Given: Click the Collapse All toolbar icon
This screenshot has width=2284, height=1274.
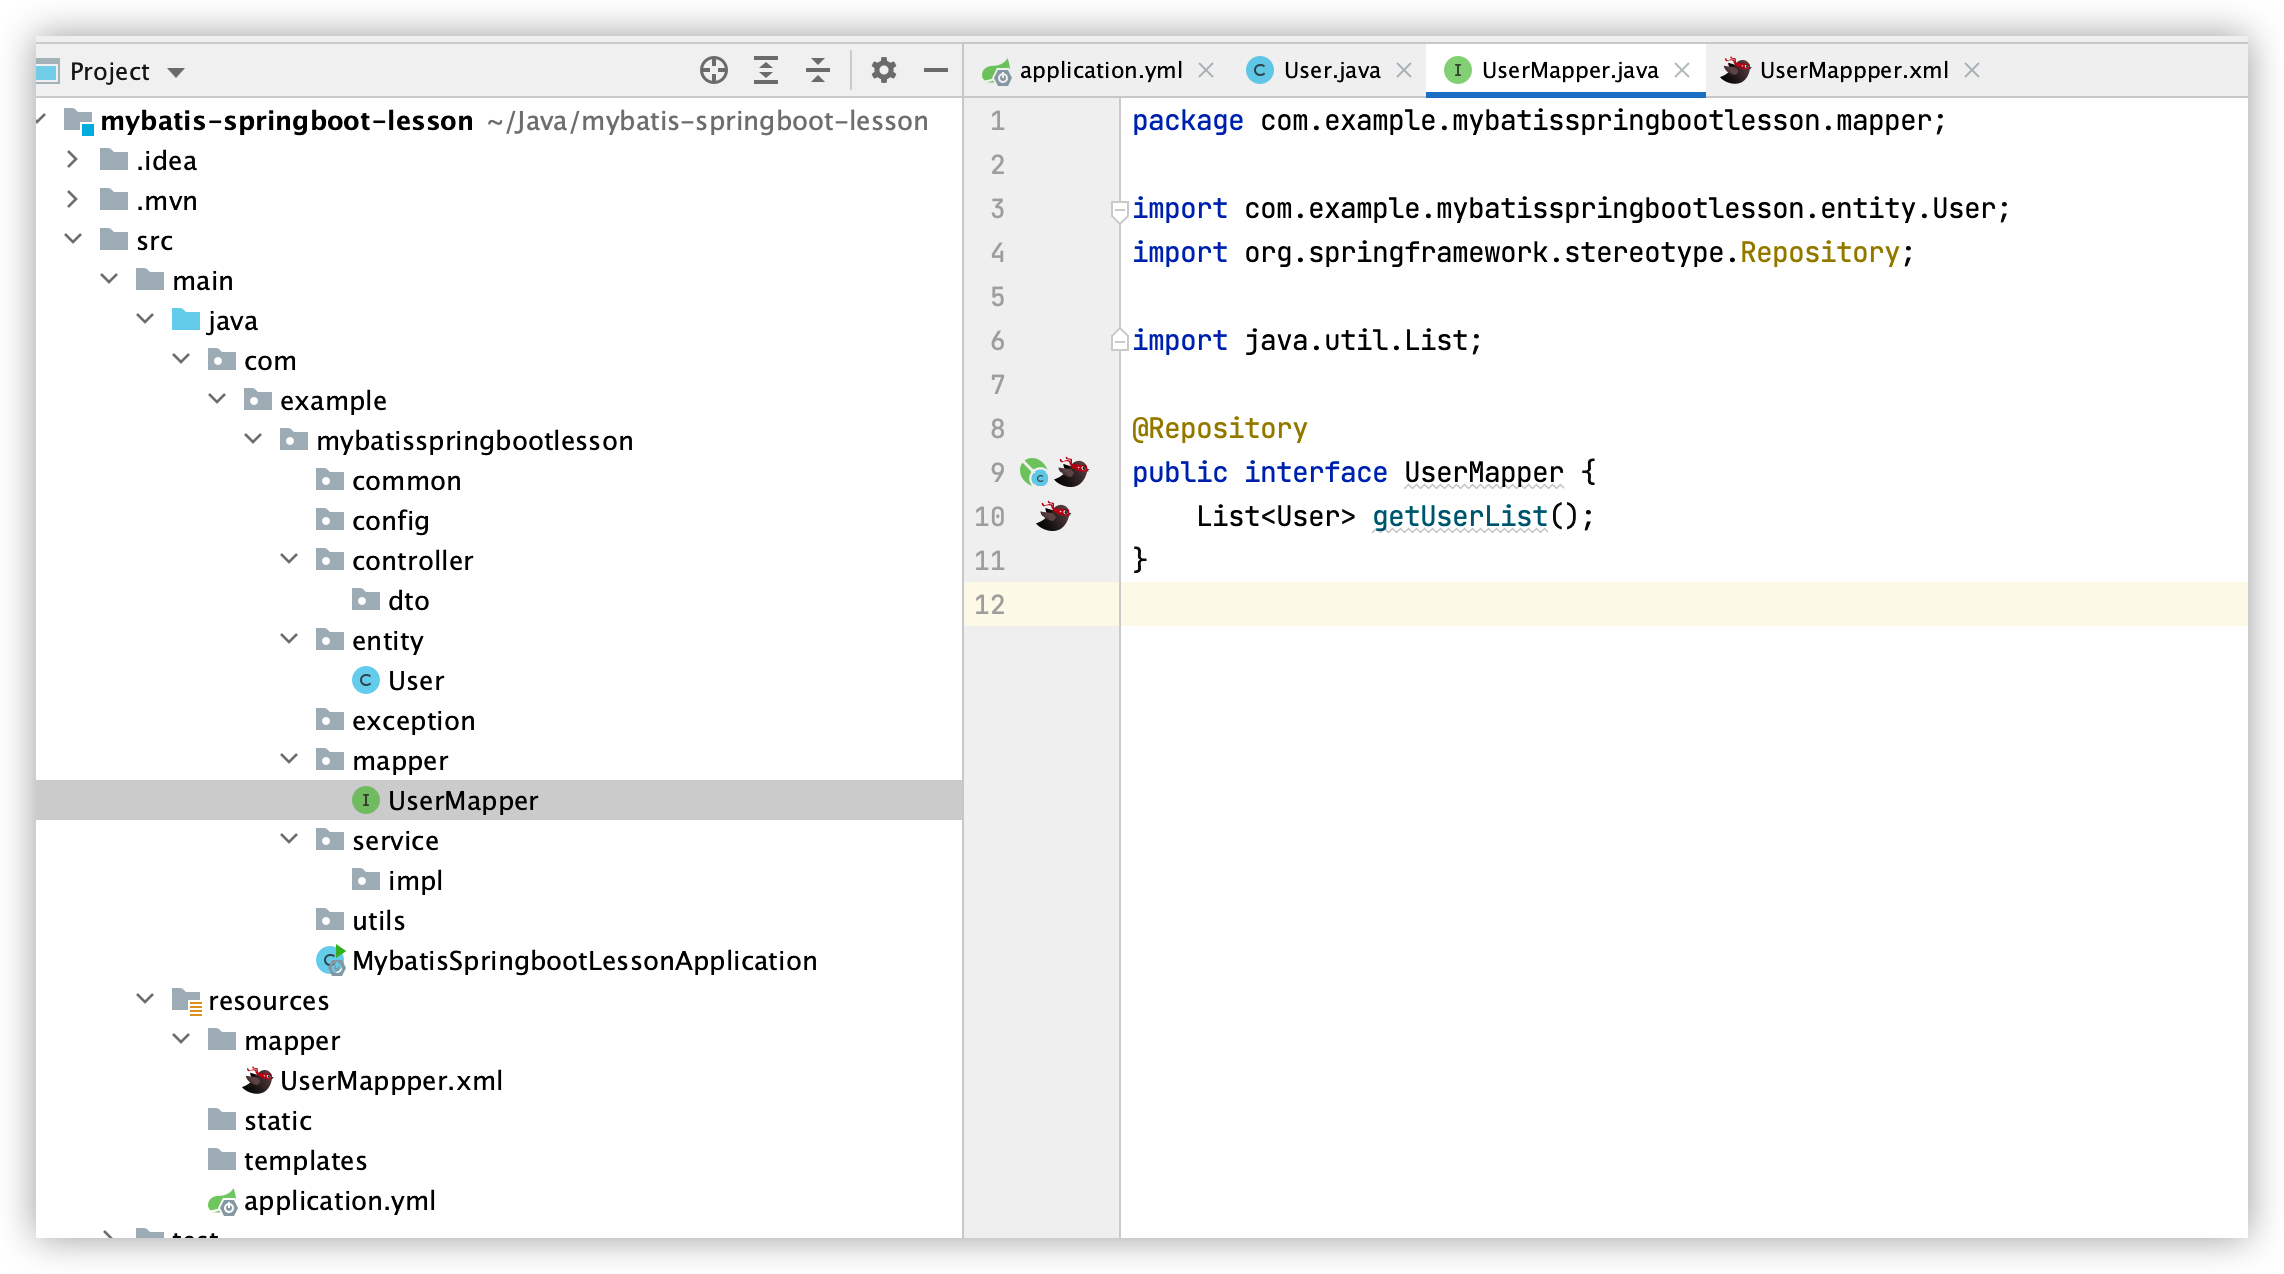Looking at the screenshot, I should tap(817, 70).
